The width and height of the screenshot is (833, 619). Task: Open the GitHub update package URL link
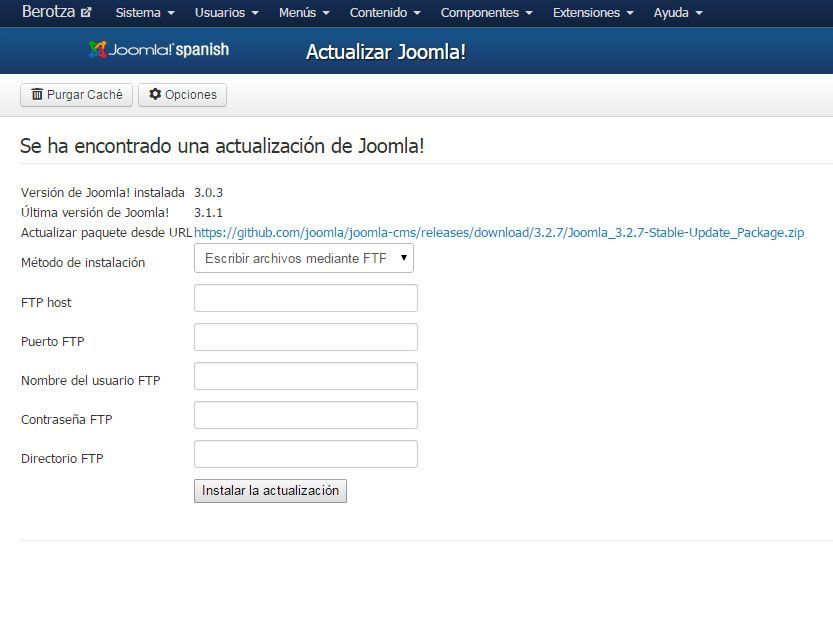tap(499, 233)
